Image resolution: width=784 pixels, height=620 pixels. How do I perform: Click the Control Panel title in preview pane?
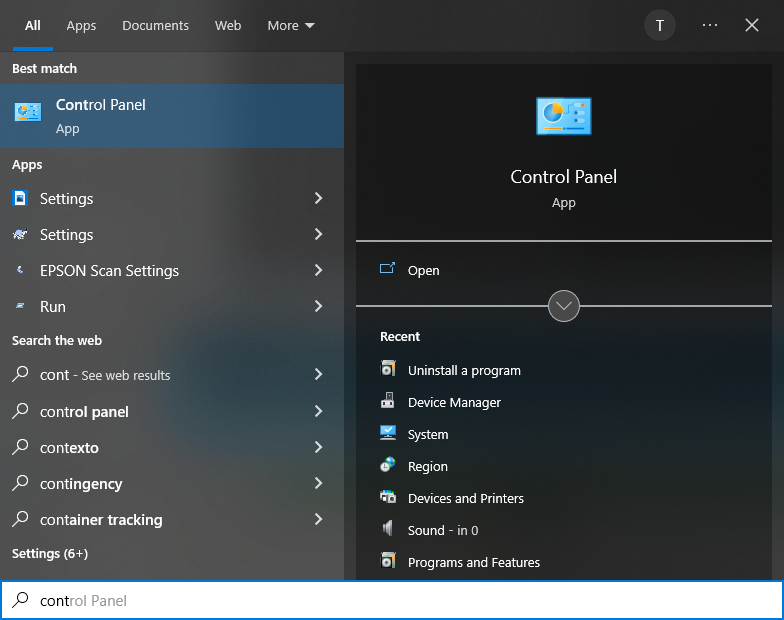pyautogui.click(x=564, y=176)
